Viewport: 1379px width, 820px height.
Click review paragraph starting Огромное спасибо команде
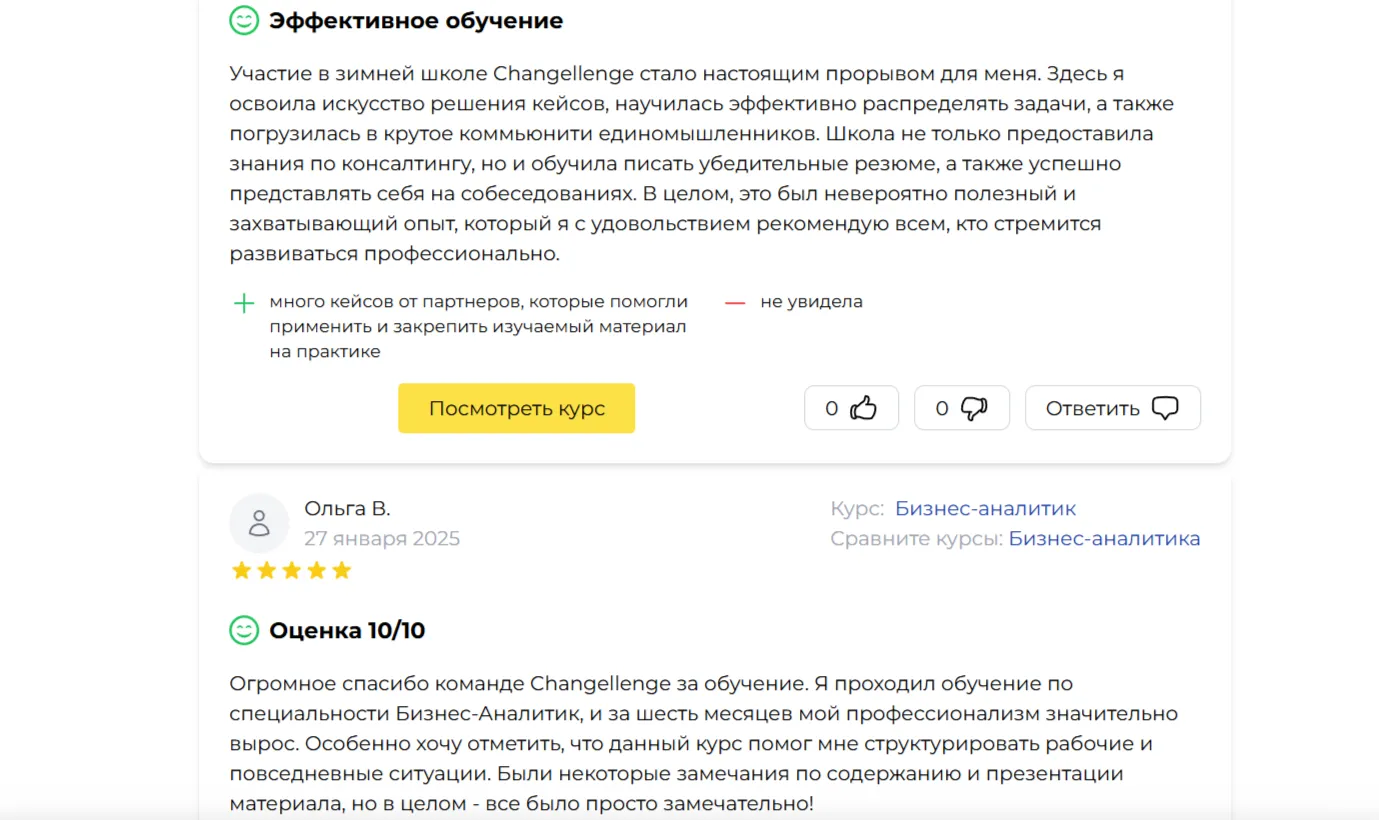tap(703, 743)
